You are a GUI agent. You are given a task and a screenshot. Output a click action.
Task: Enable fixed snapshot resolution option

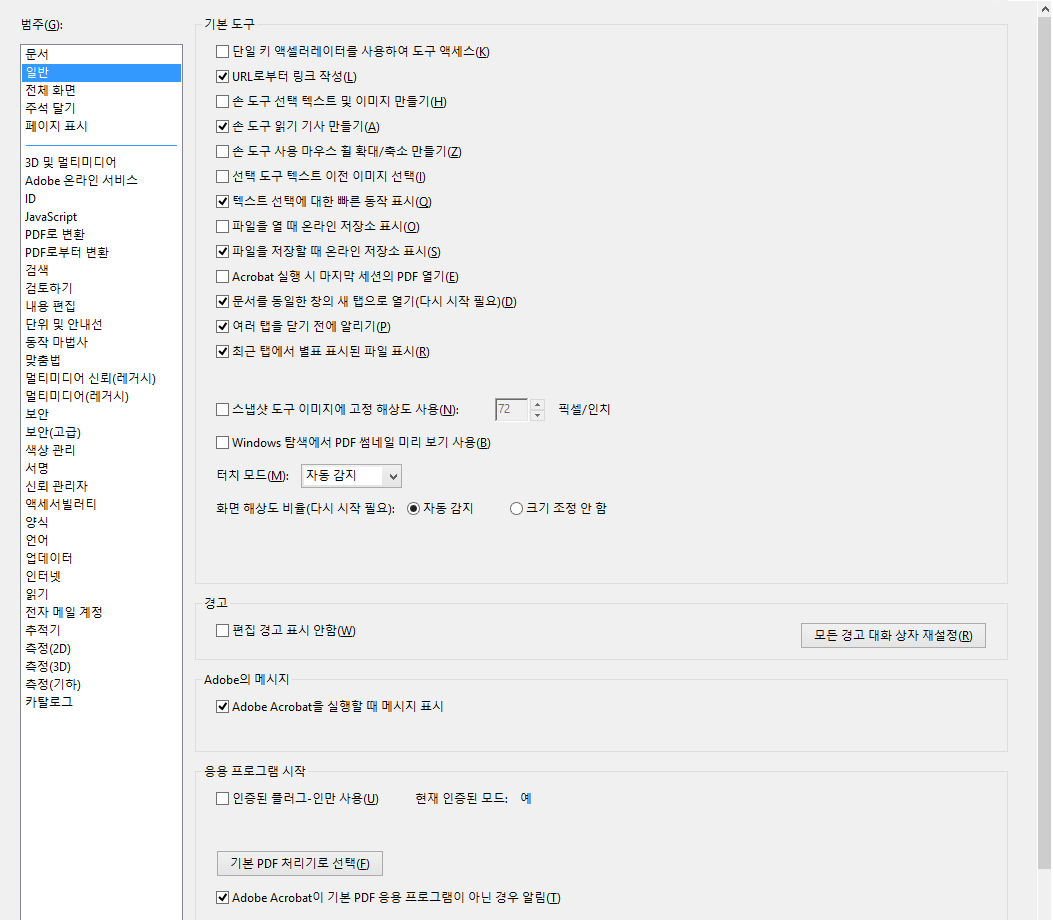tap(222, 409)
